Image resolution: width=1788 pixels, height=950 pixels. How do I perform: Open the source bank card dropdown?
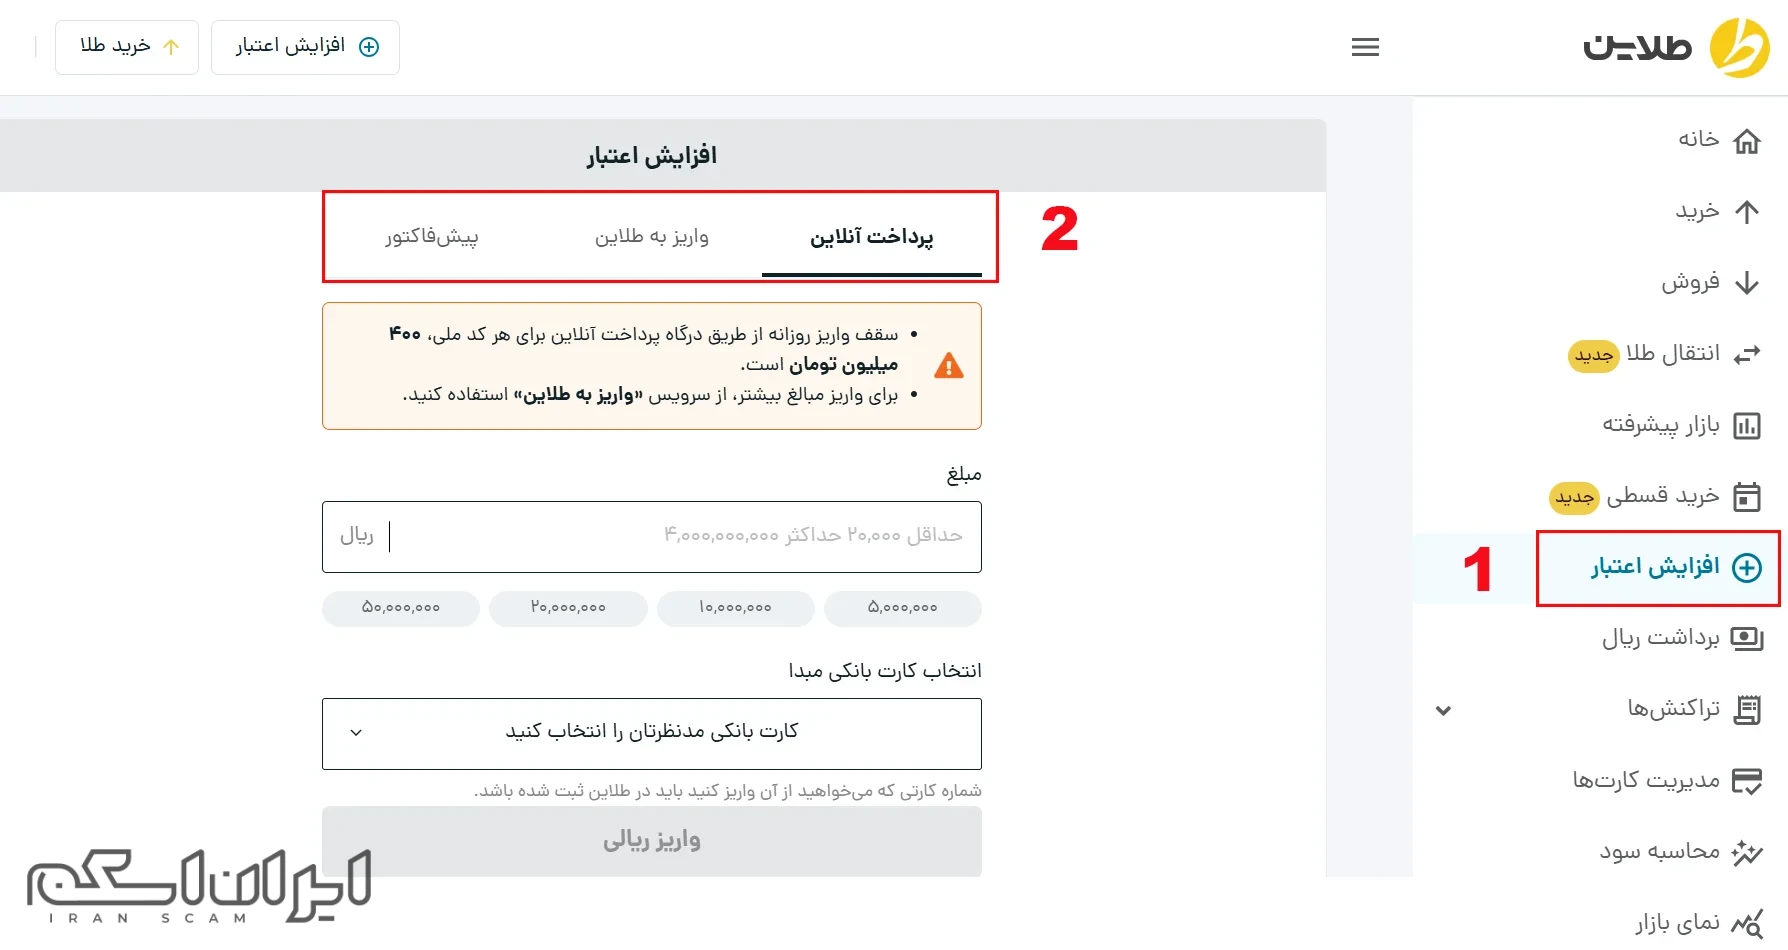(x=652, y=733)
